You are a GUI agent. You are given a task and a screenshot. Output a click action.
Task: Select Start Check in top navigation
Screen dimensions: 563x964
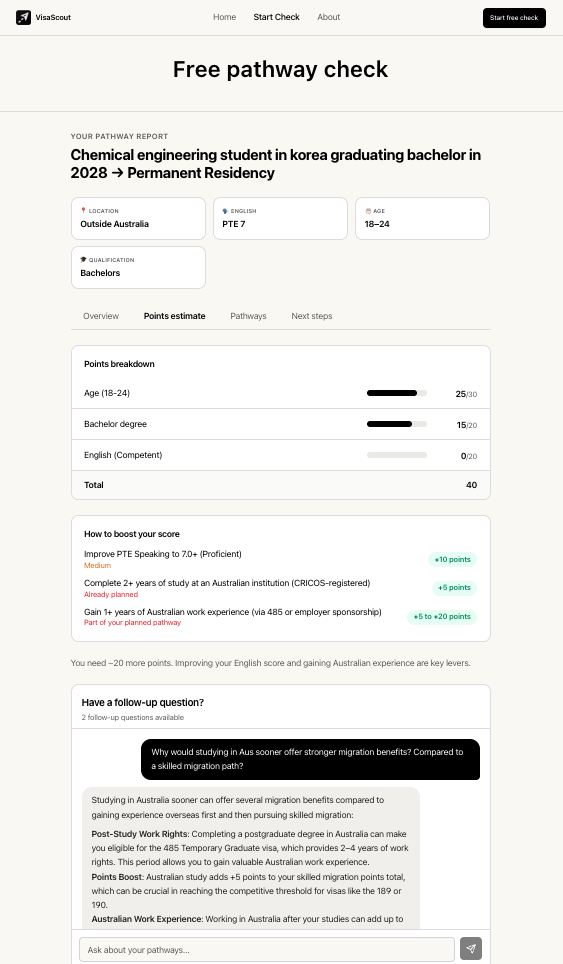click(x=277, y=17)
